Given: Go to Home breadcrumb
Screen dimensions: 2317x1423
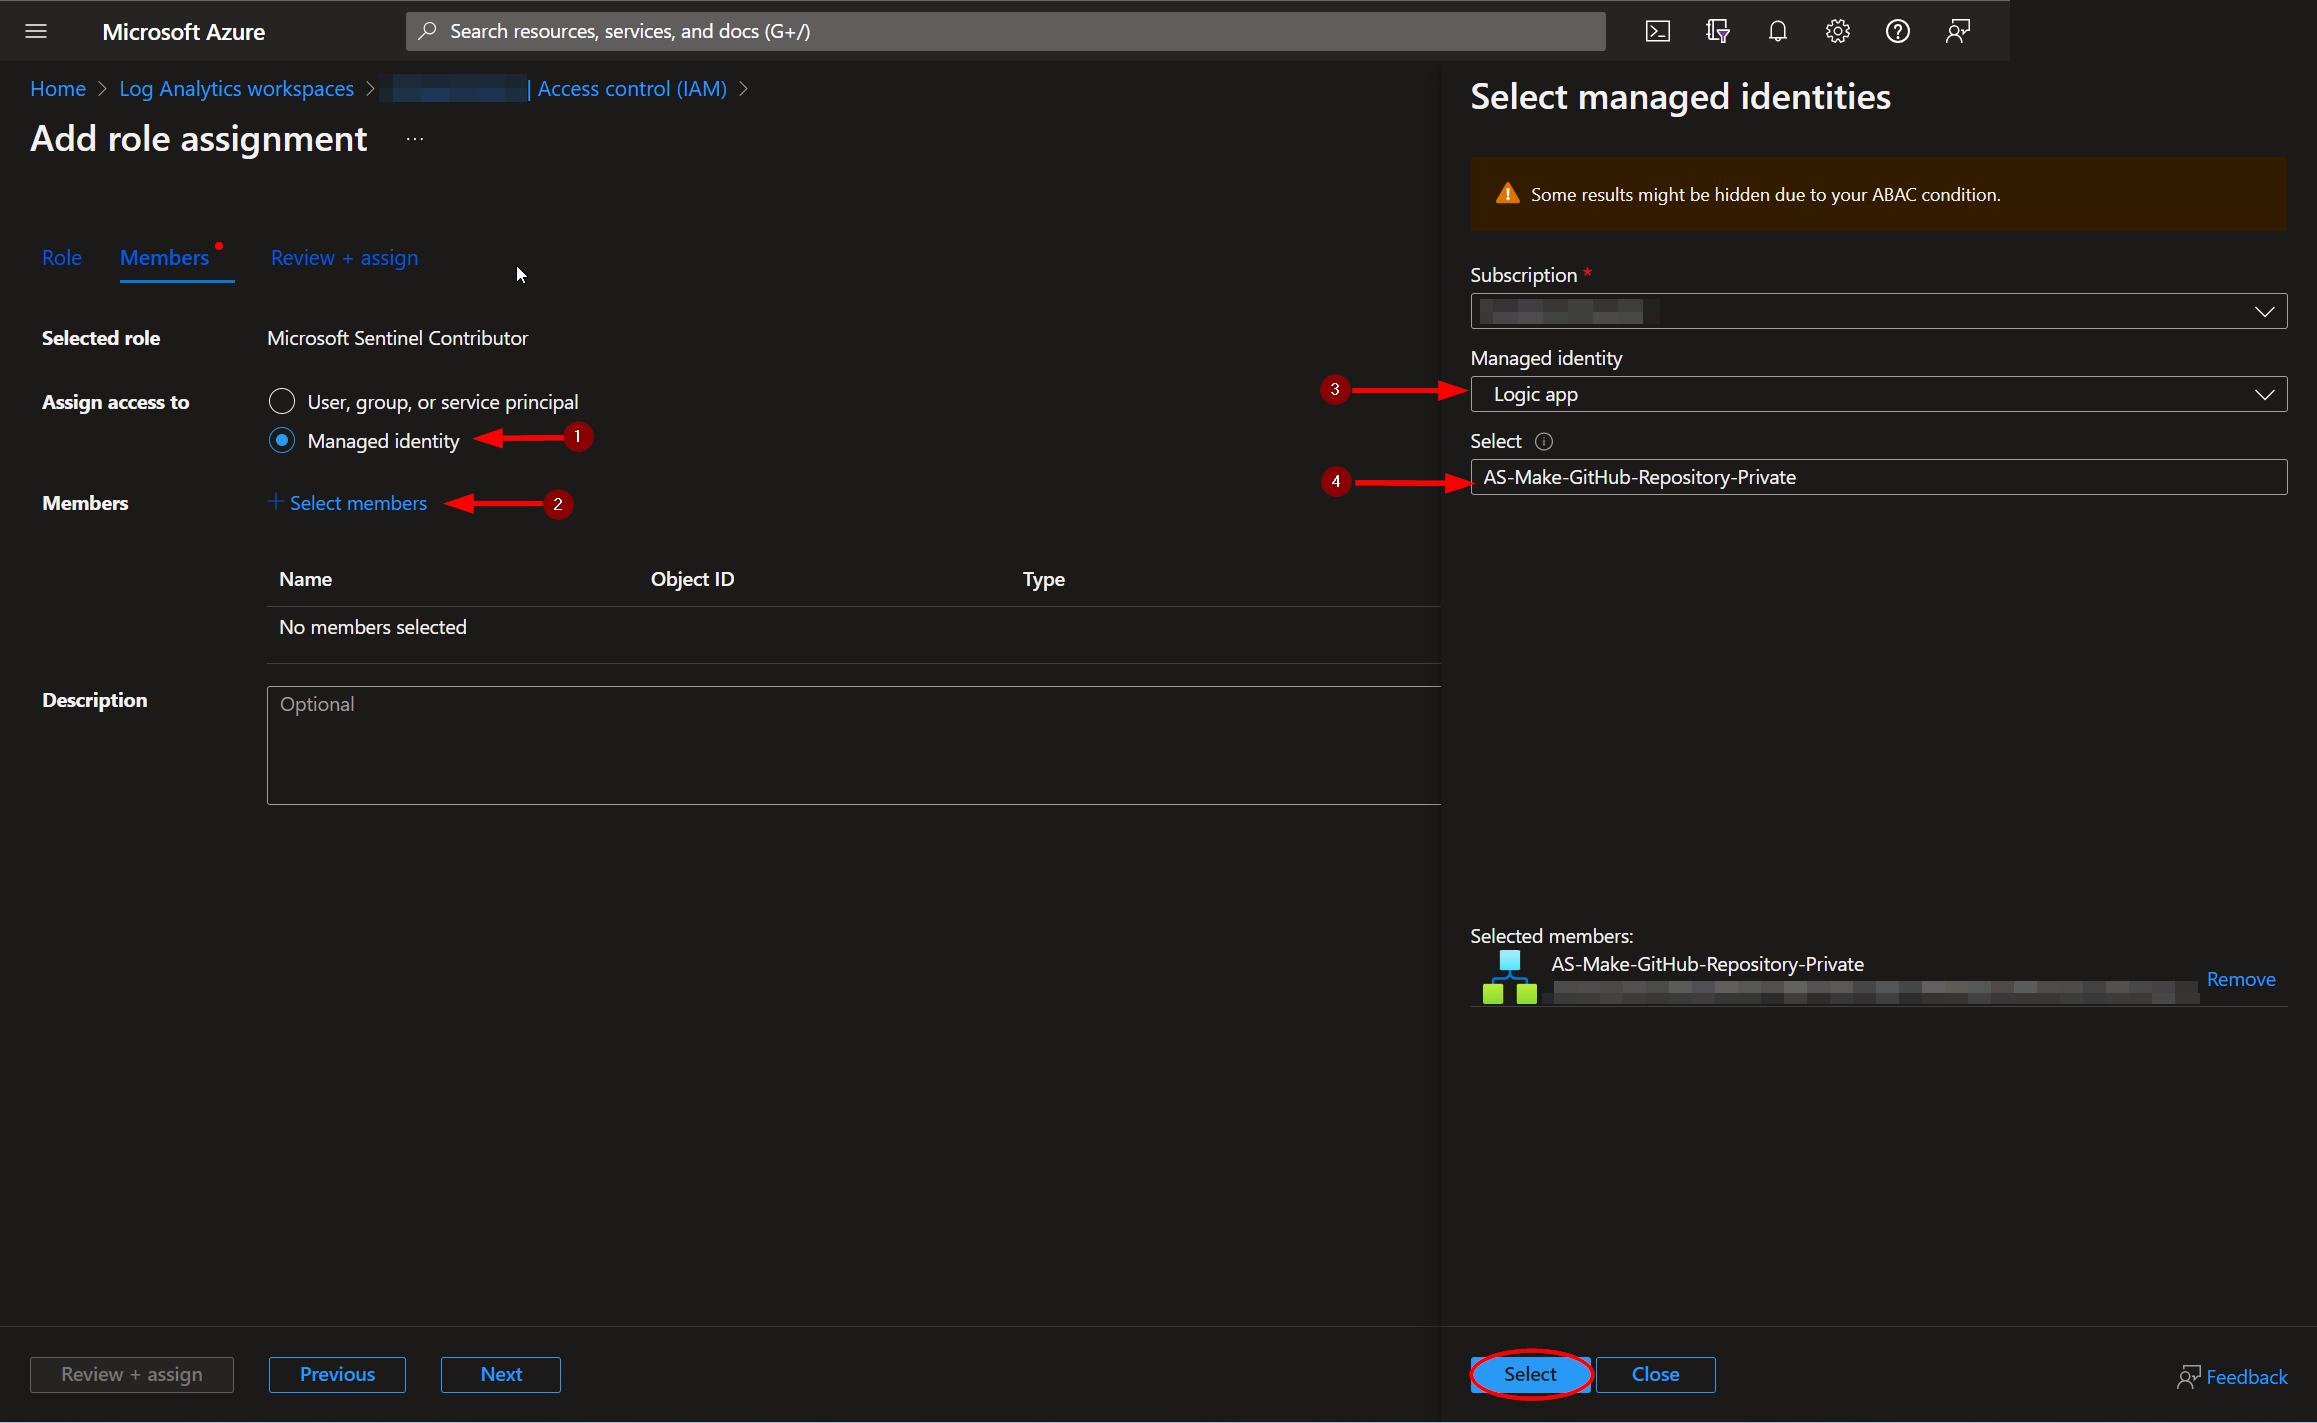Looking at the screenshot, I should [58, 89].
